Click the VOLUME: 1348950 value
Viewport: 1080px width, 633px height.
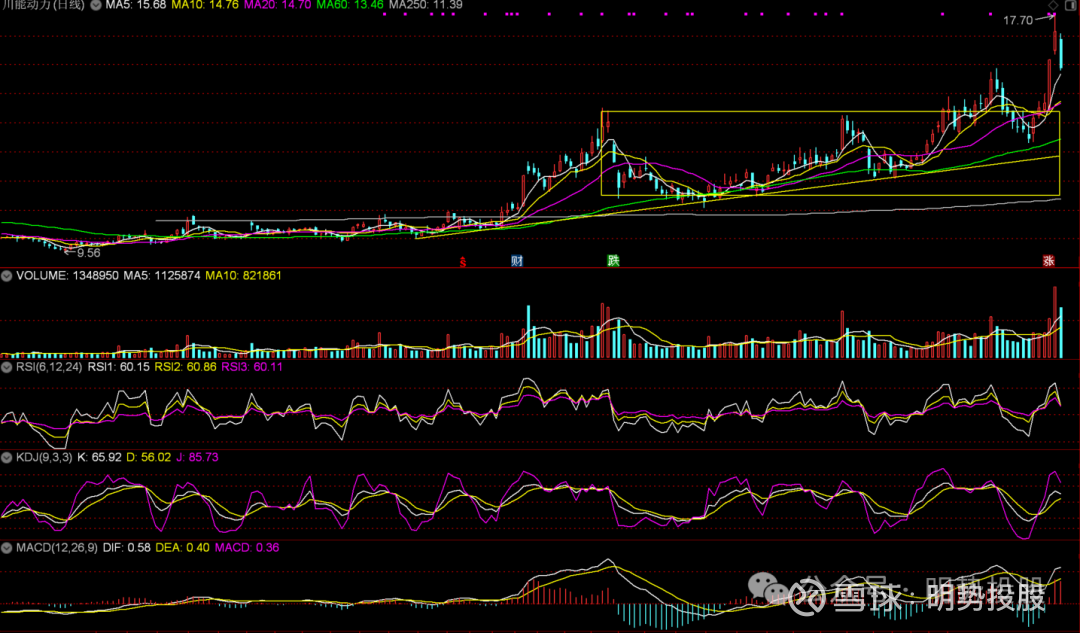(x=68, y=276)
